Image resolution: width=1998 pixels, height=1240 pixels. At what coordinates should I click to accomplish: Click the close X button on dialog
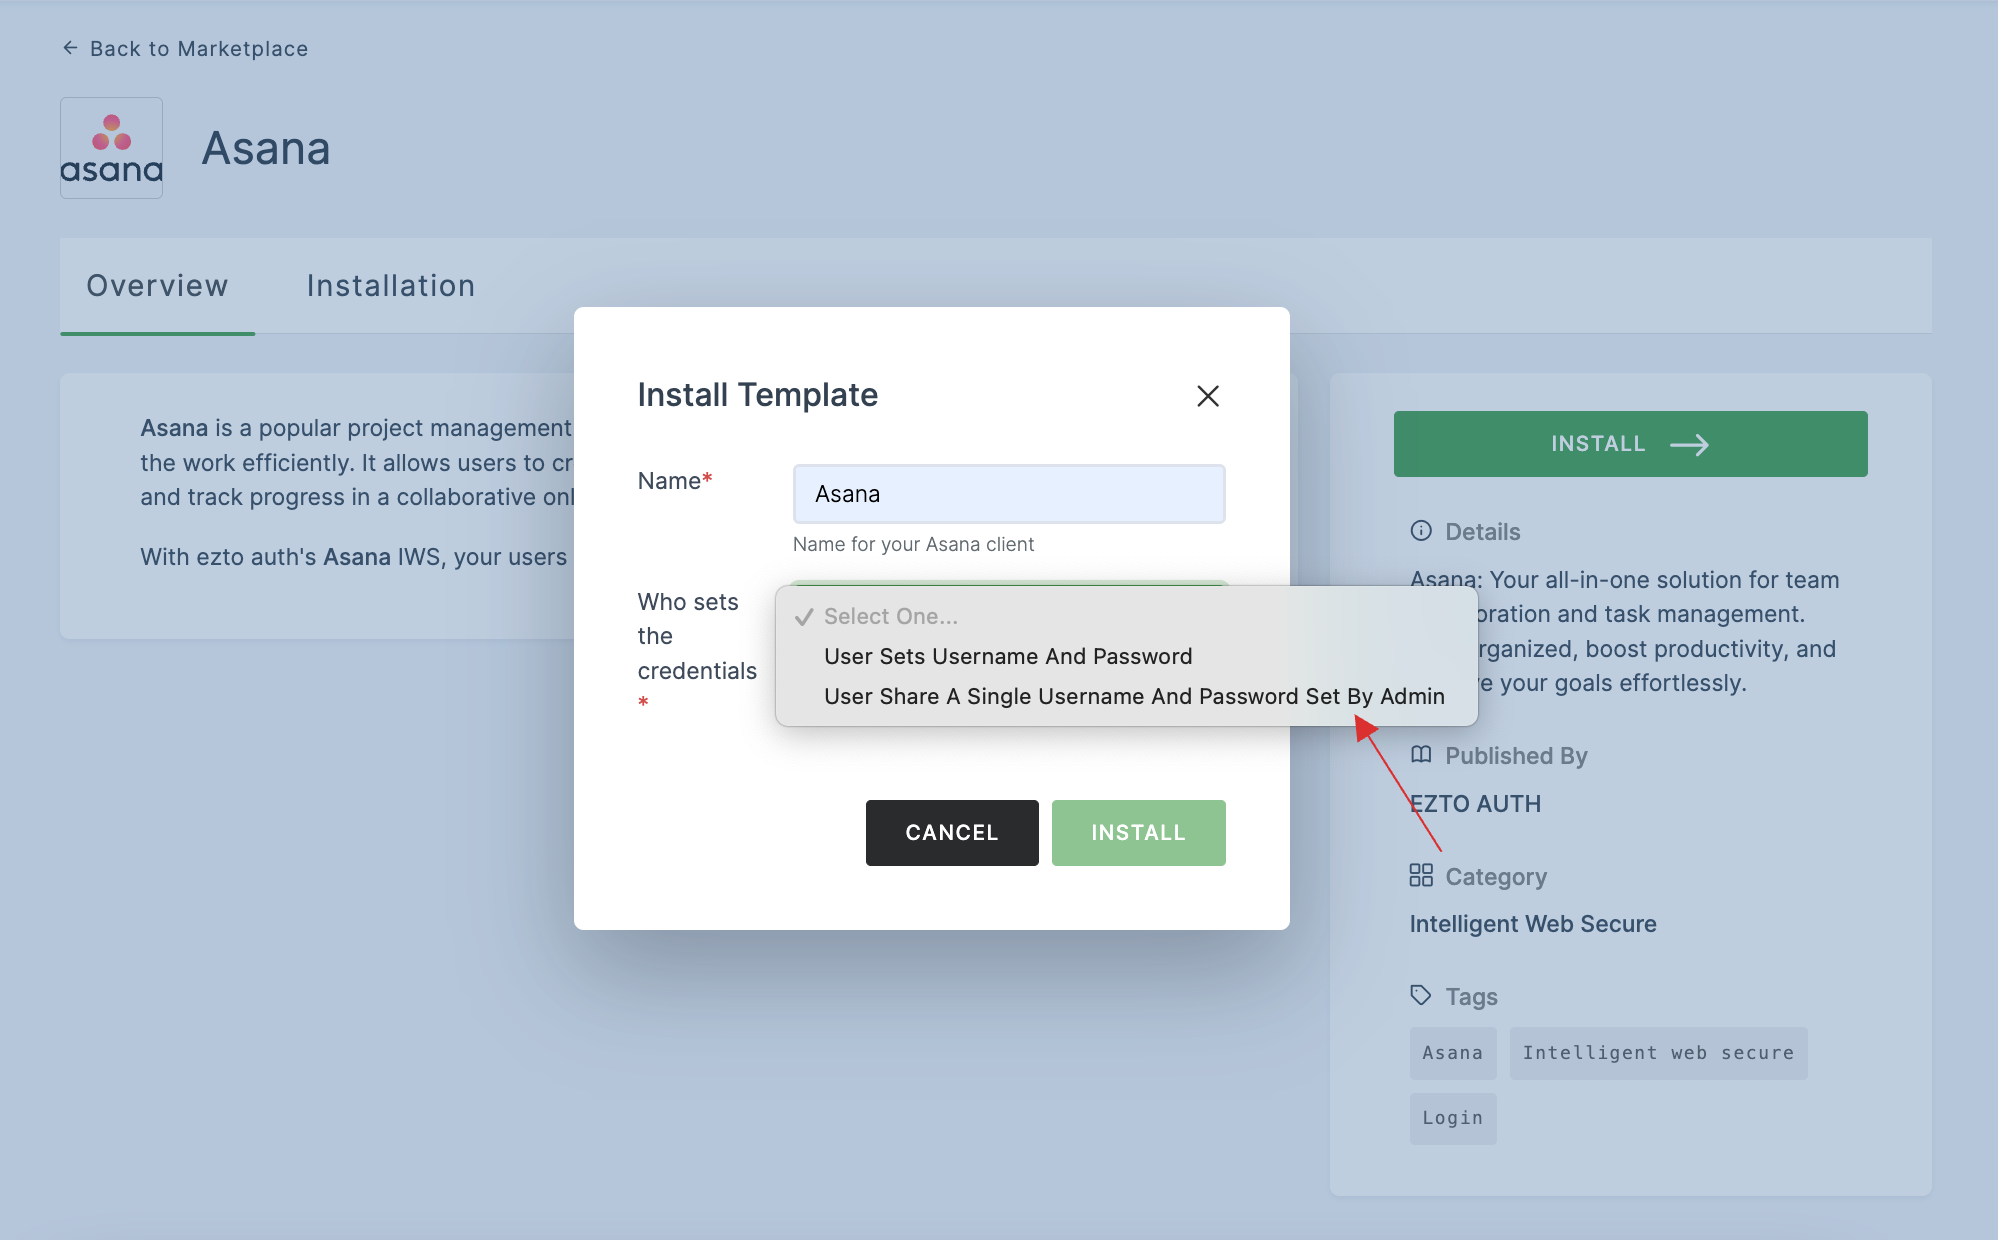point(1208,396)
